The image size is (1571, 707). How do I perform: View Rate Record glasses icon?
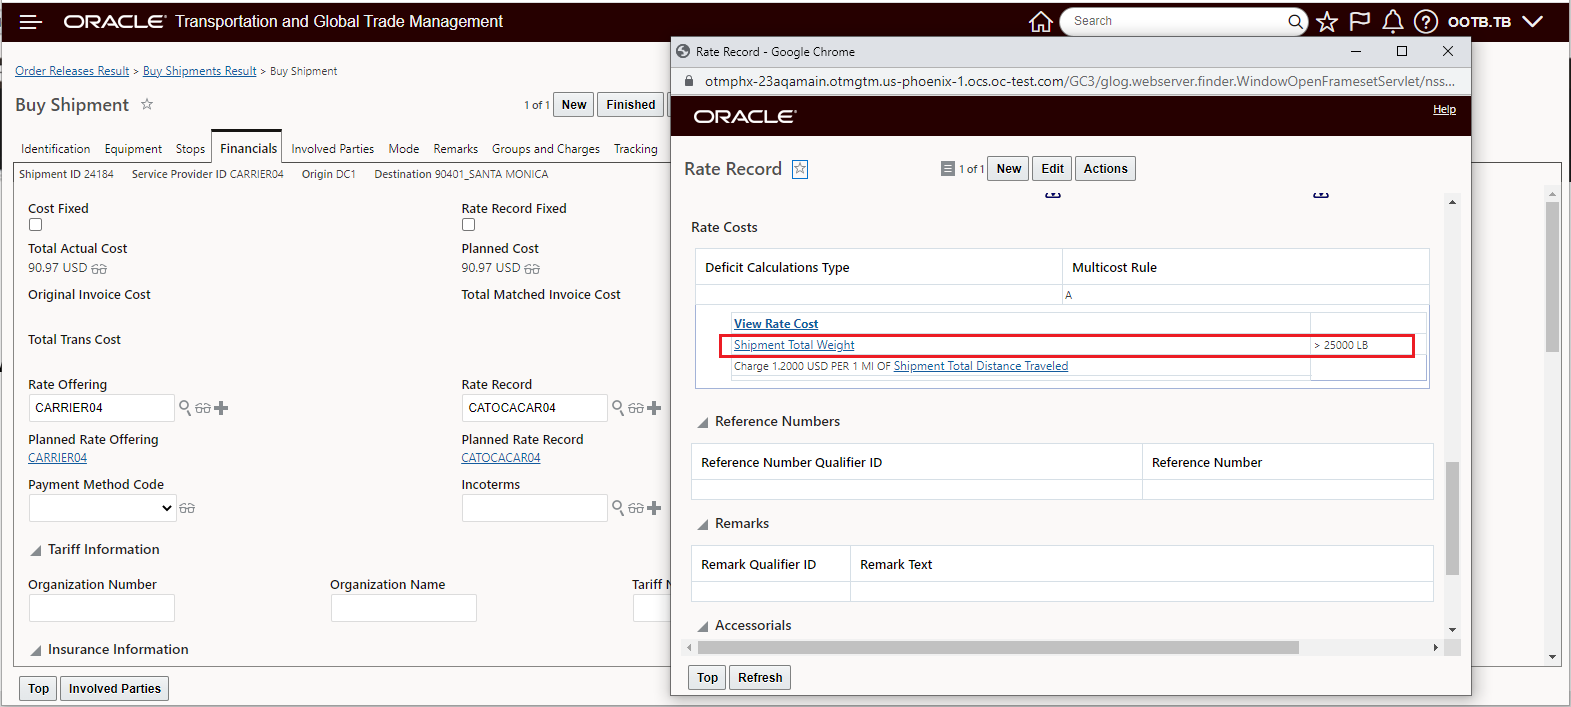tap(636, 408)
